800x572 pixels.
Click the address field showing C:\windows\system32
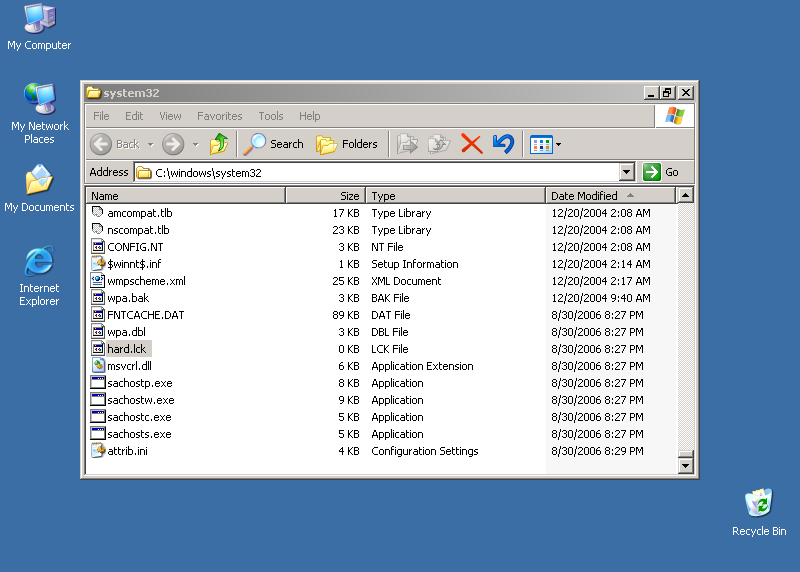(x=377, y=172)
